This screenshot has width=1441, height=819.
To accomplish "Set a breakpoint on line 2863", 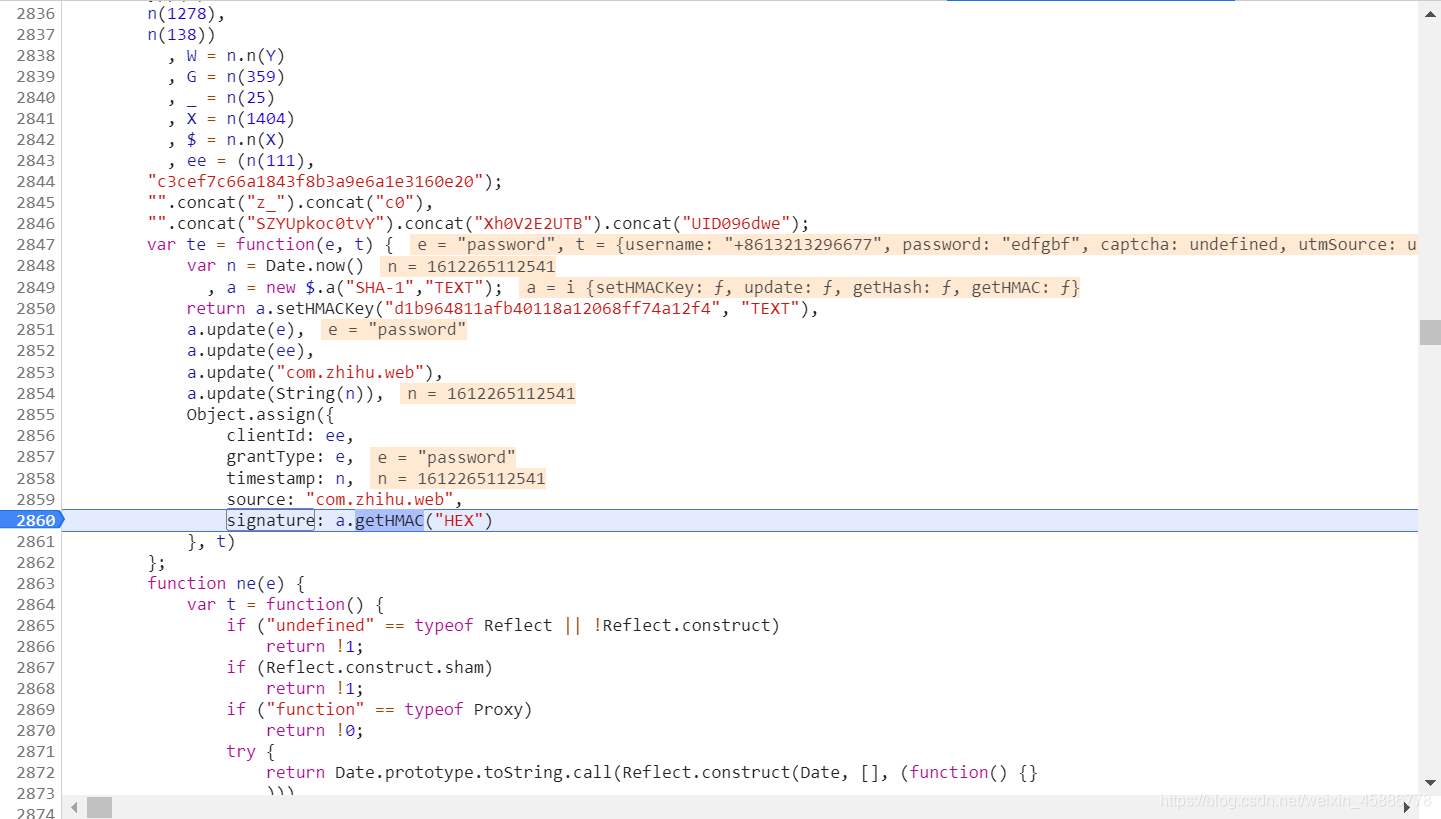I will click(x=36, y=583).
